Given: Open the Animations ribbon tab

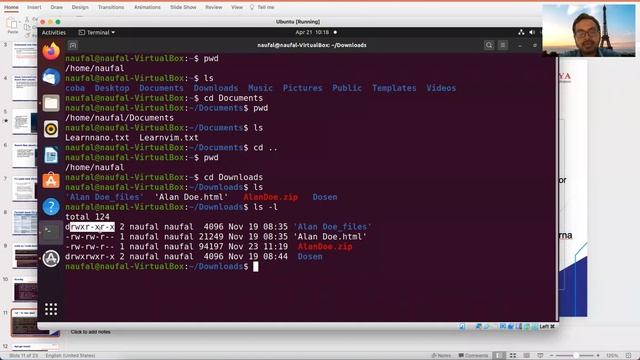Looking at the screenshot, I should click(147, 7).
